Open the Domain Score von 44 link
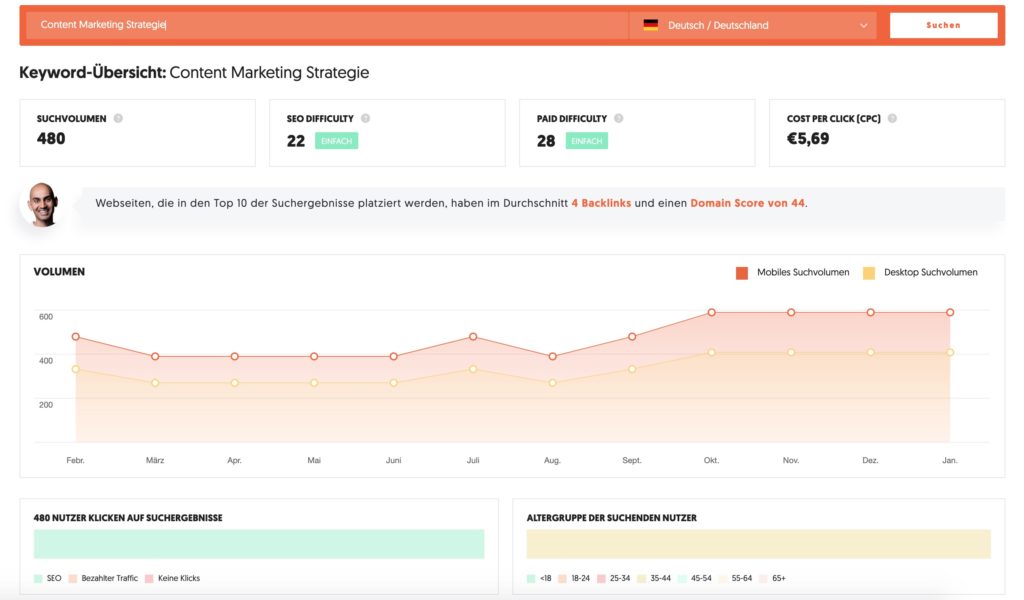 click(747, 203)
